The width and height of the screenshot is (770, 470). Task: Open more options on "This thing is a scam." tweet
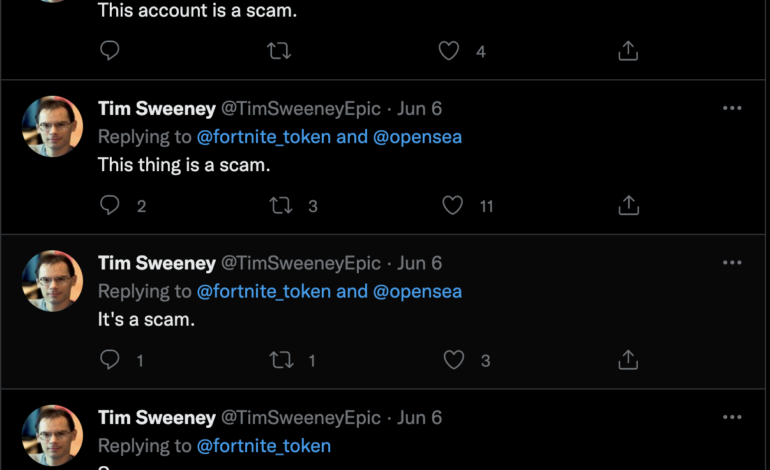(x=732, y=108)
